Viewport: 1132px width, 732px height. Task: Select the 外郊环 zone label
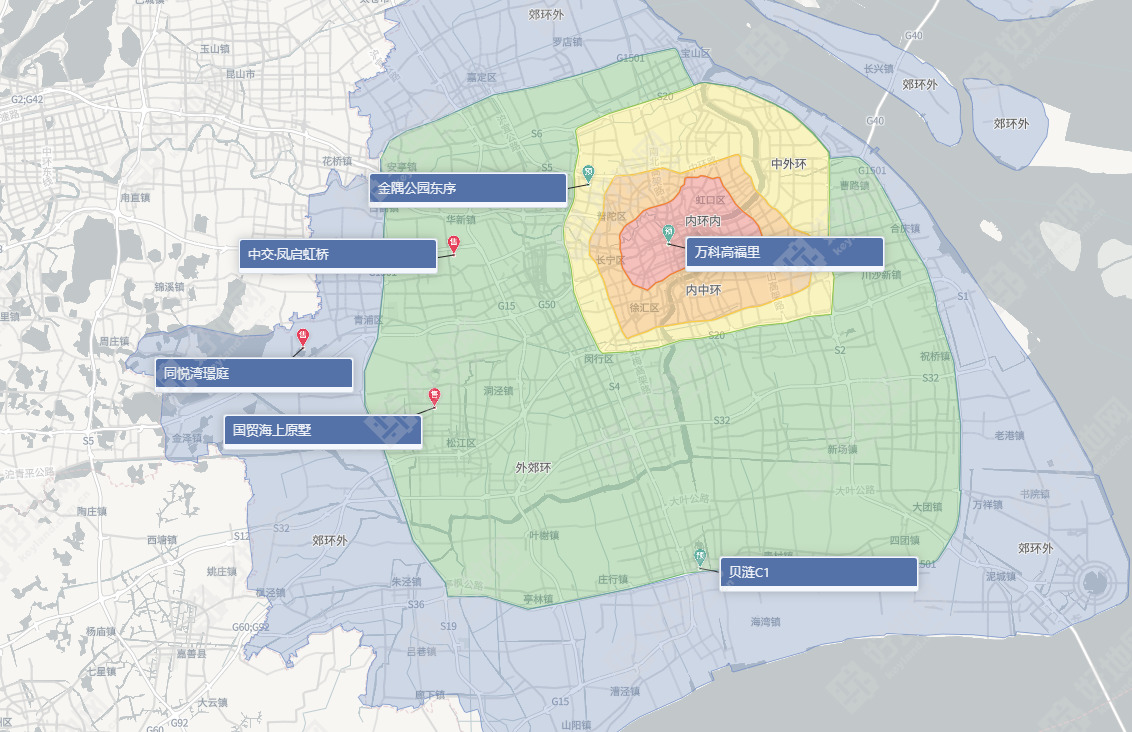(533, 468)
